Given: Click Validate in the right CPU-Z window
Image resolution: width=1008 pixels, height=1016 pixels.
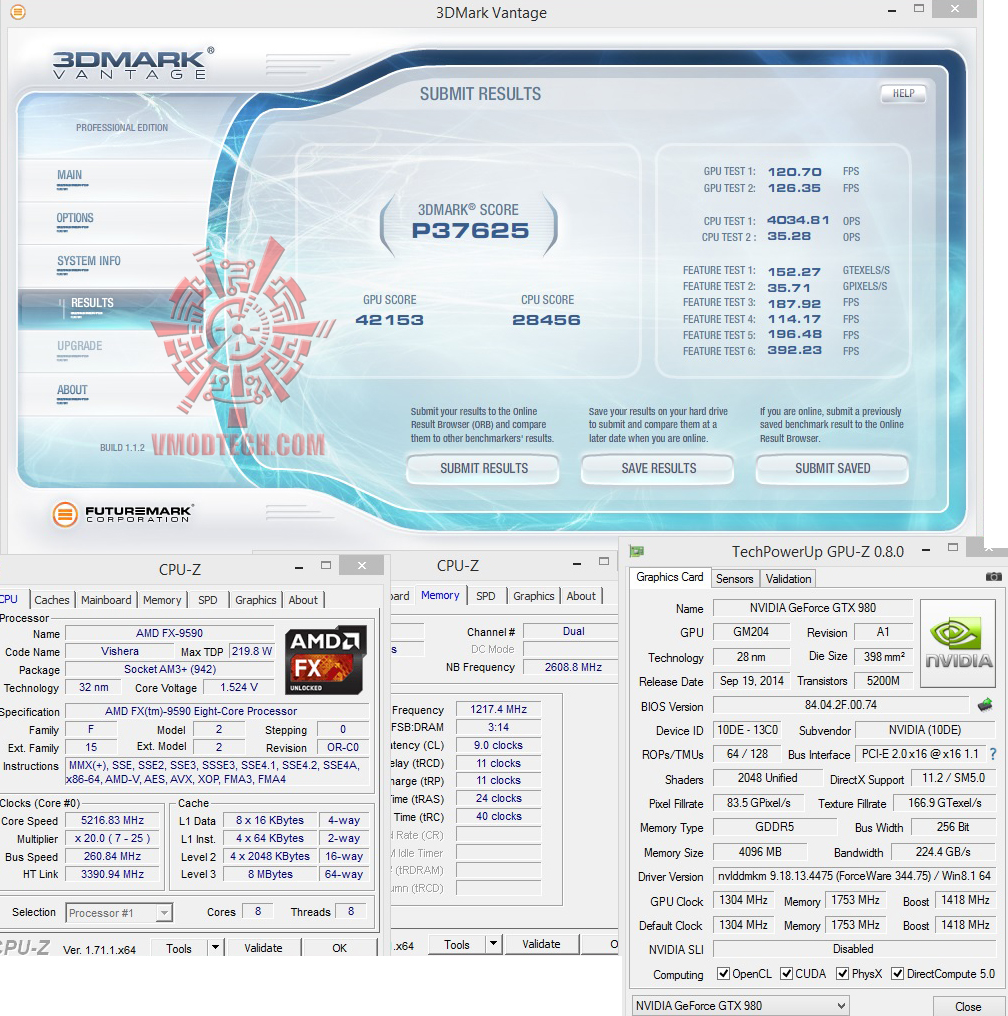Looking at the screenshot, I should 541,944.
